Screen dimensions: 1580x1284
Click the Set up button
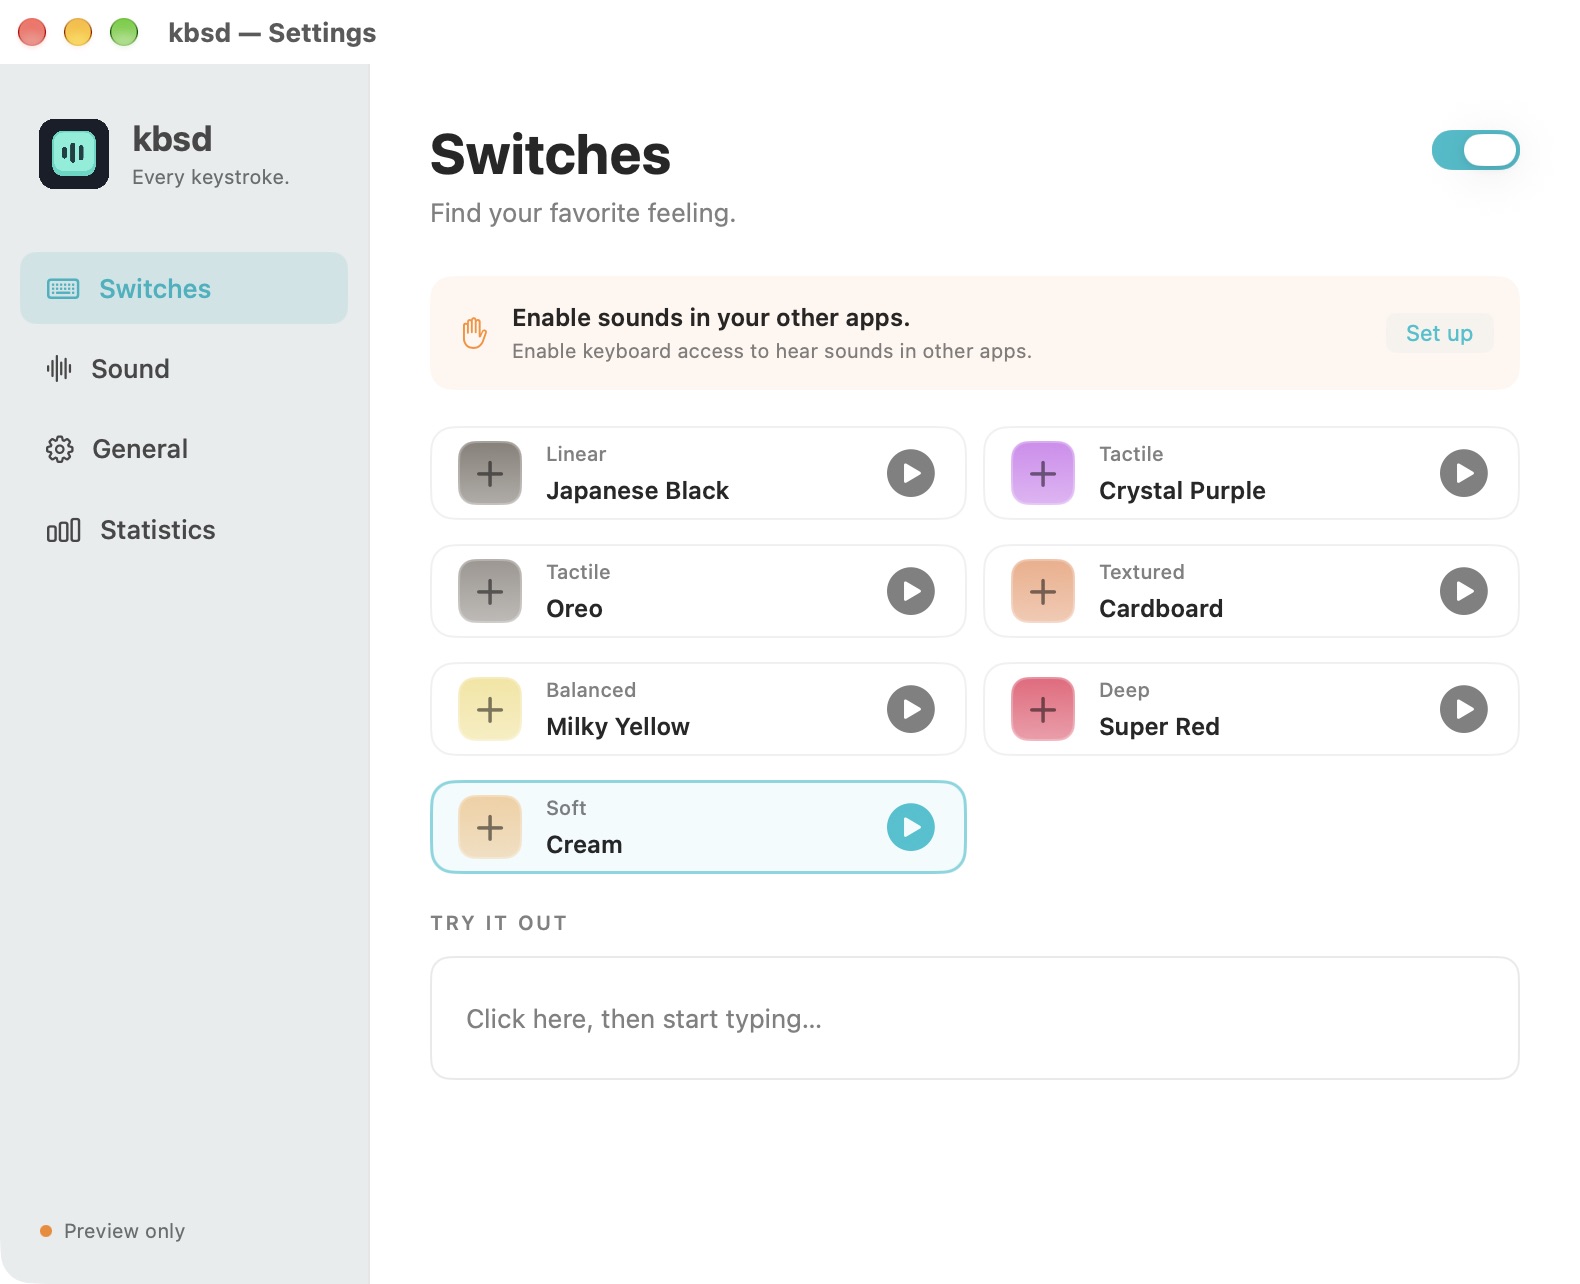(x=1439, y=333)
